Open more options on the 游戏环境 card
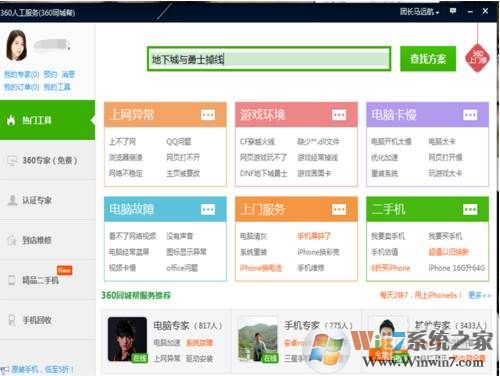 (x=339, y=115)
